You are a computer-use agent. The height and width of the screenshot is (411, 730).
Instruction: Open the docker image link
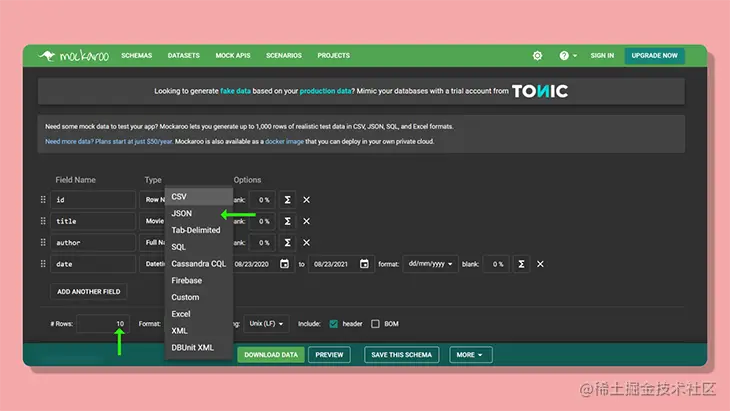[x=284, y=141]
